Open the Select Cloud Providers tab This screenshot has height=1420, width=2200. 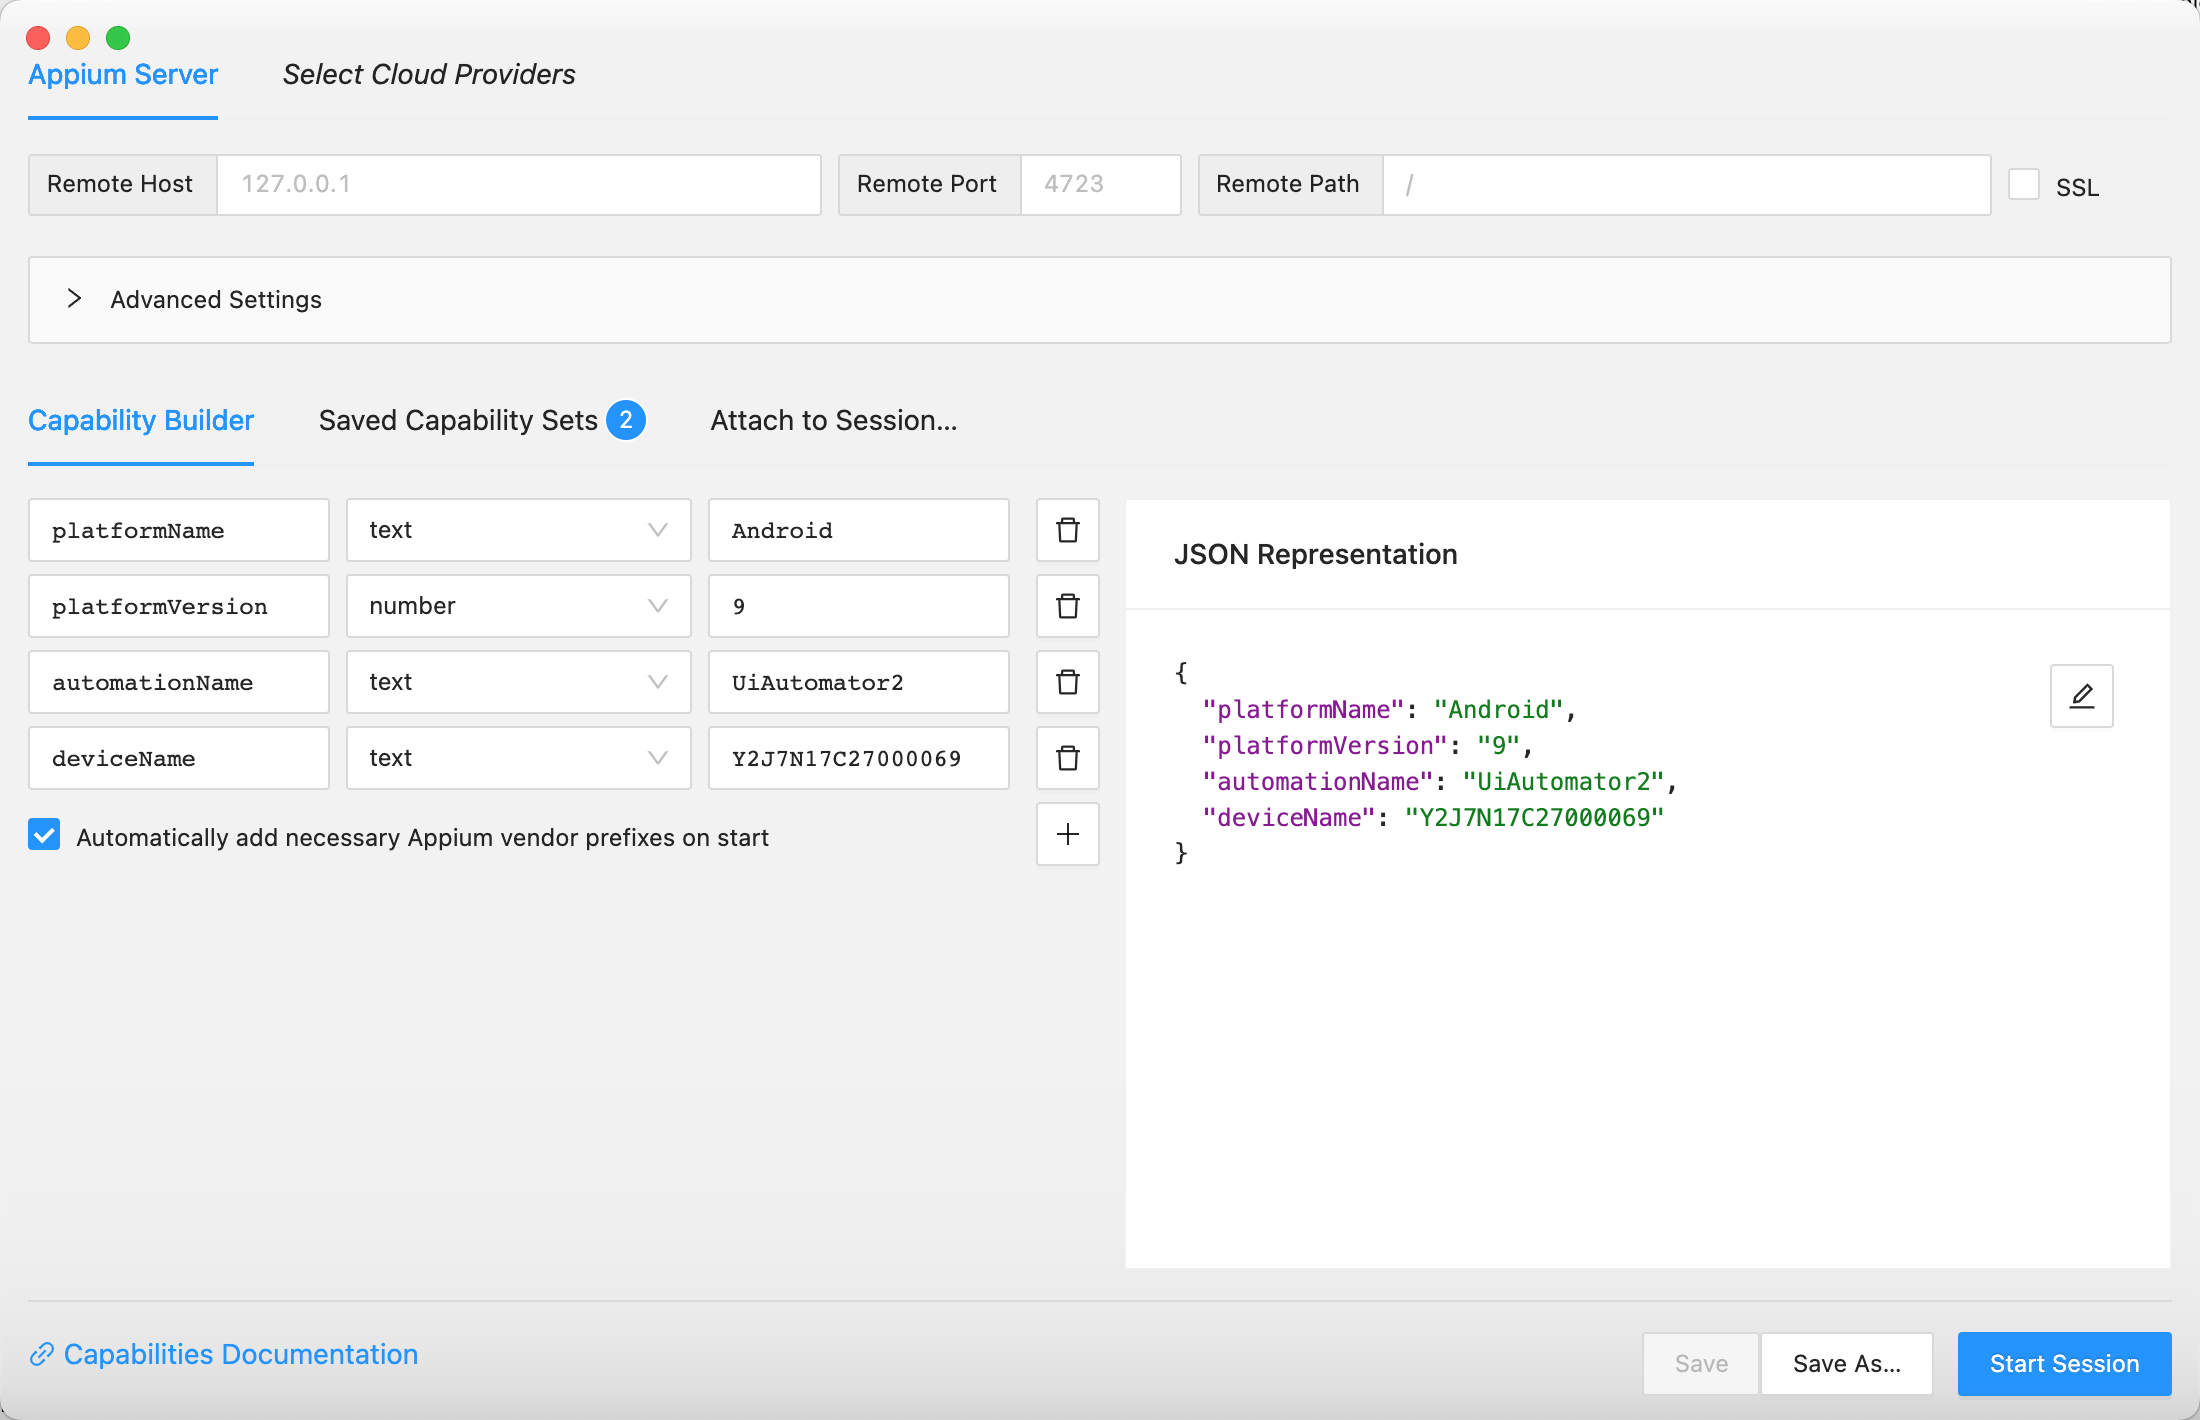coord(429,75)
